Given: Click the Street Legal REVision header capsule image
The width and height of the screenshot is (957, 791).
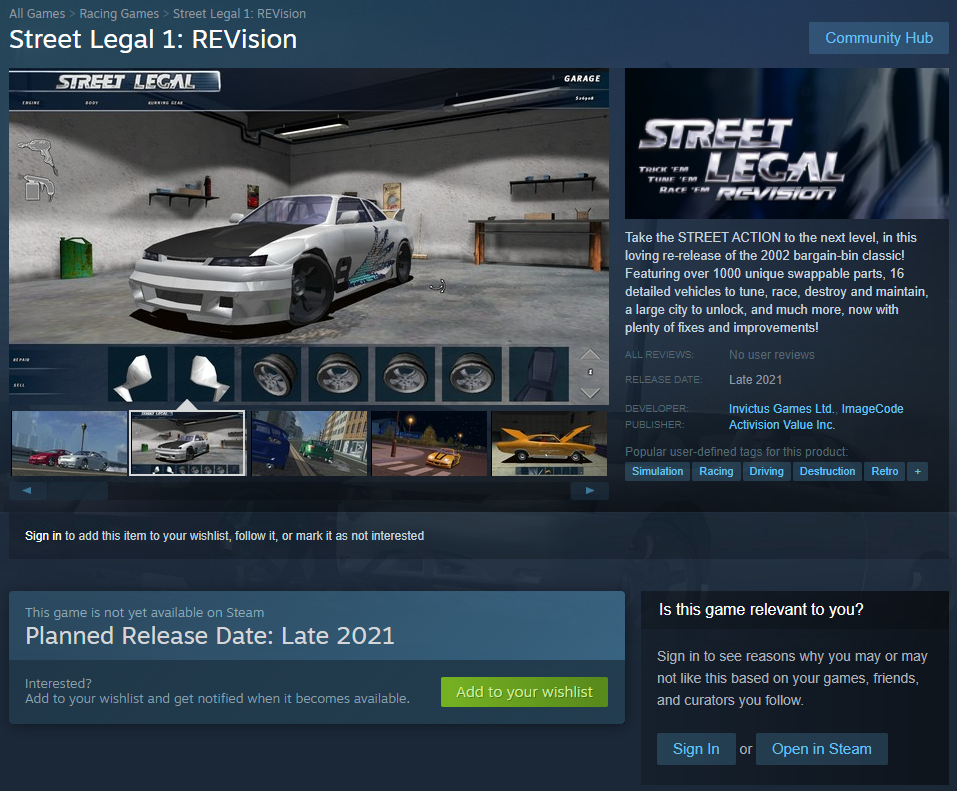Looking at the screenshot, I should click(787, 143).
